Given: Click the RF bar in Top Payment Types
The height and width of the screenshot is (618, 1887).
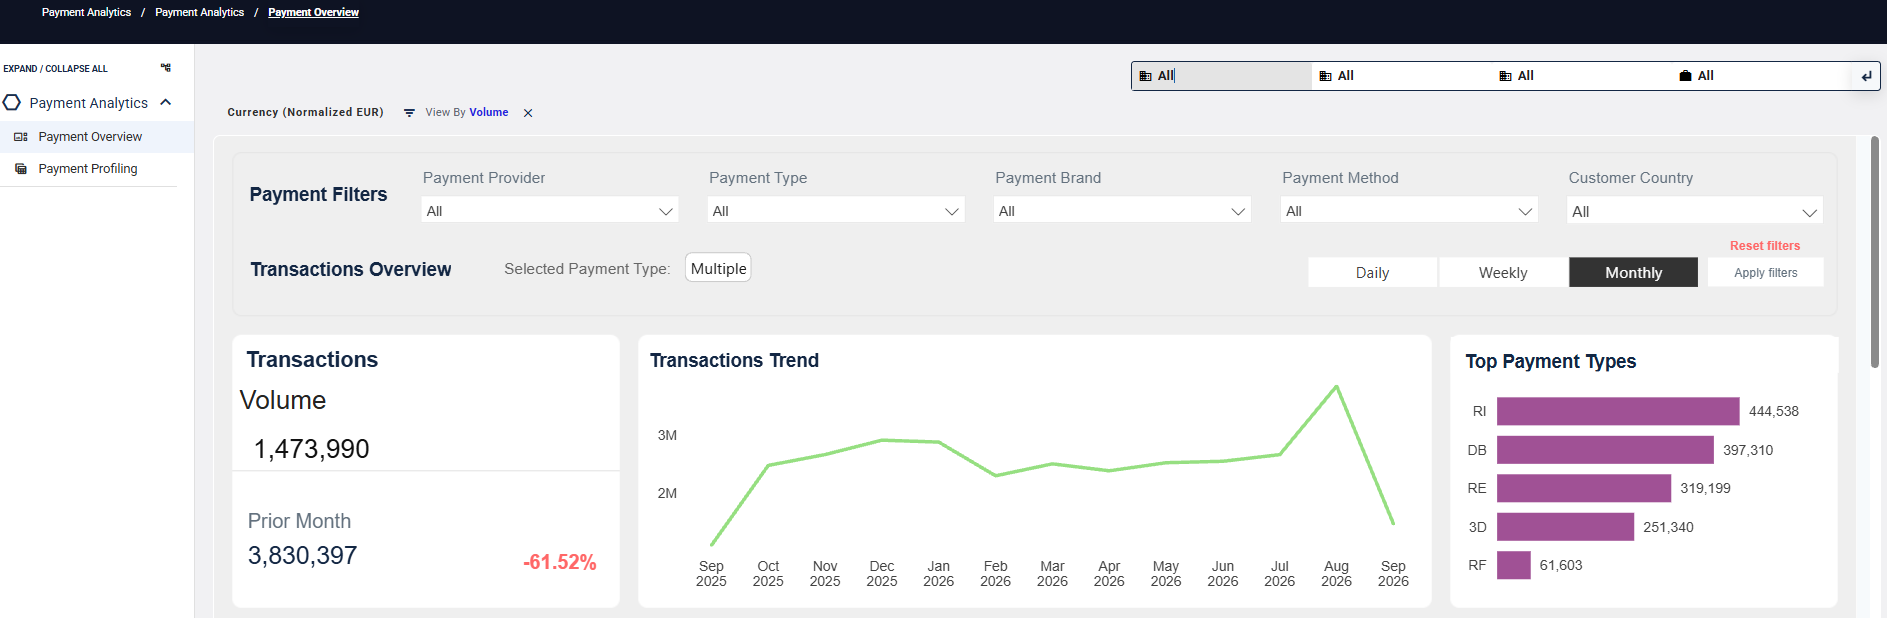Looking at the screenshot, I should click(1514, 565).
